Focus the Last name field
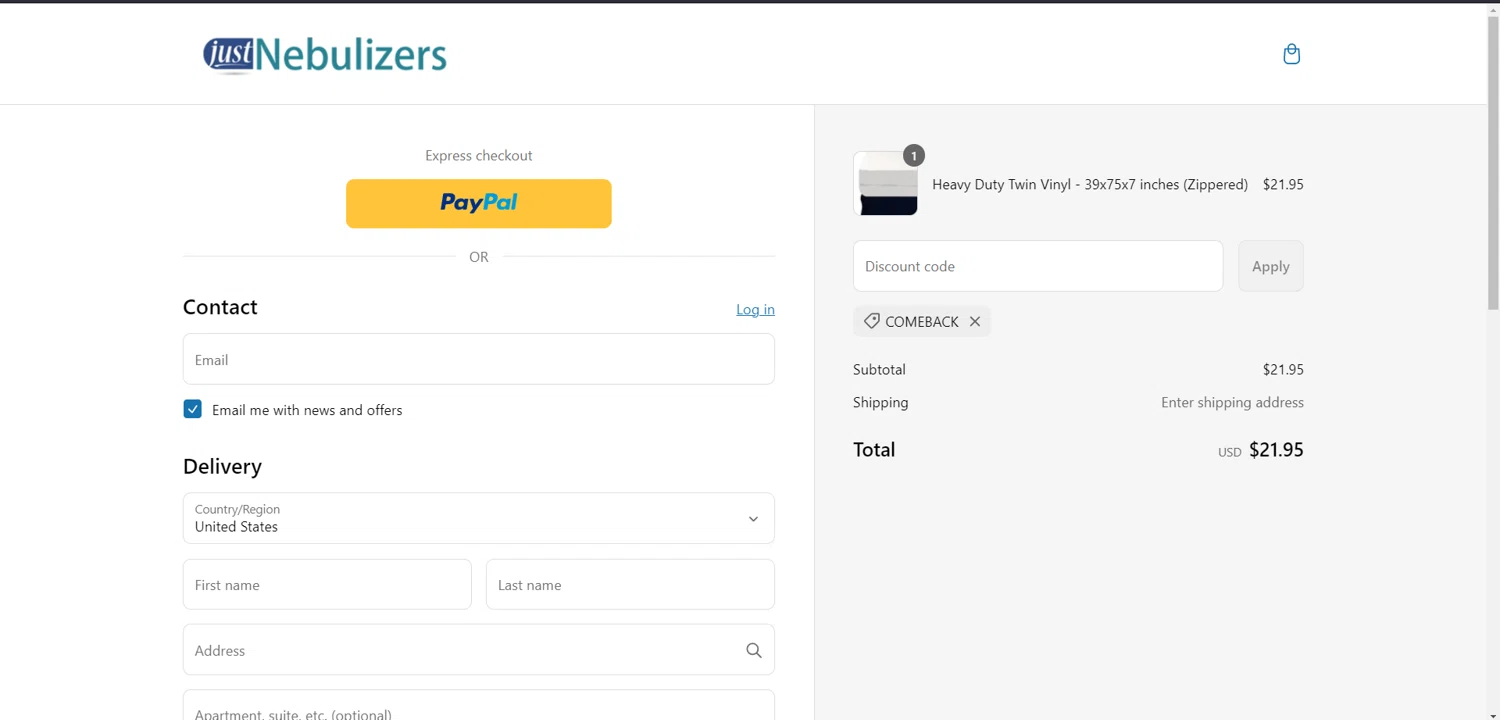Image resolution: width=1500 pixels, height=720 pixels. (x=630, y=584)
